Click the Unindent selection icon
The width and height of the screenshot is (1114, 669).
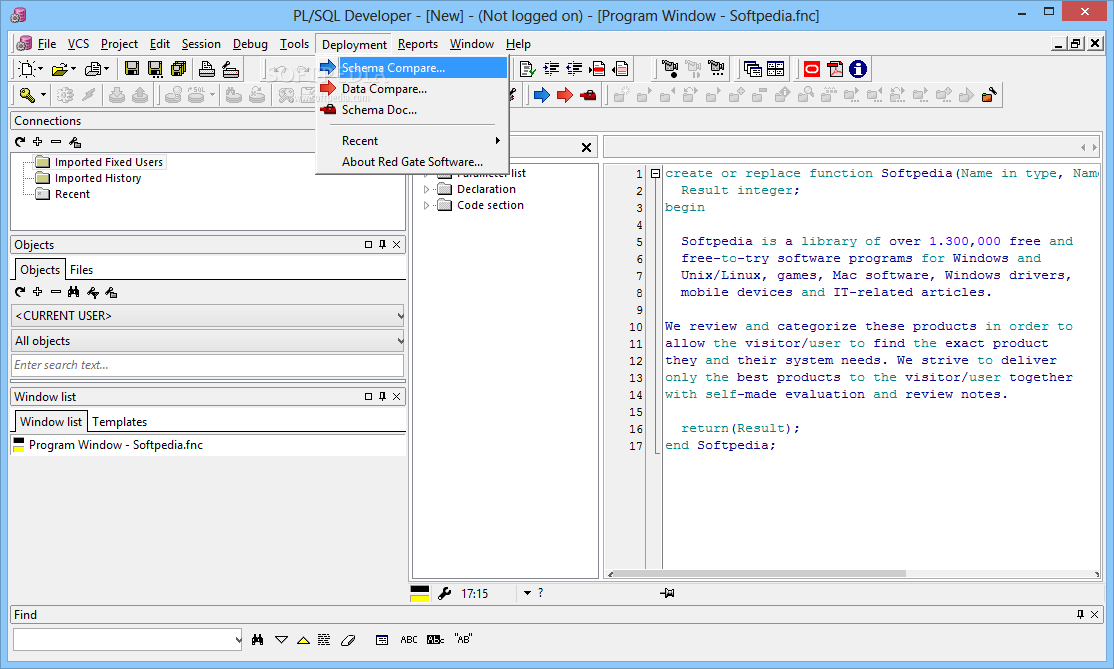574,69
